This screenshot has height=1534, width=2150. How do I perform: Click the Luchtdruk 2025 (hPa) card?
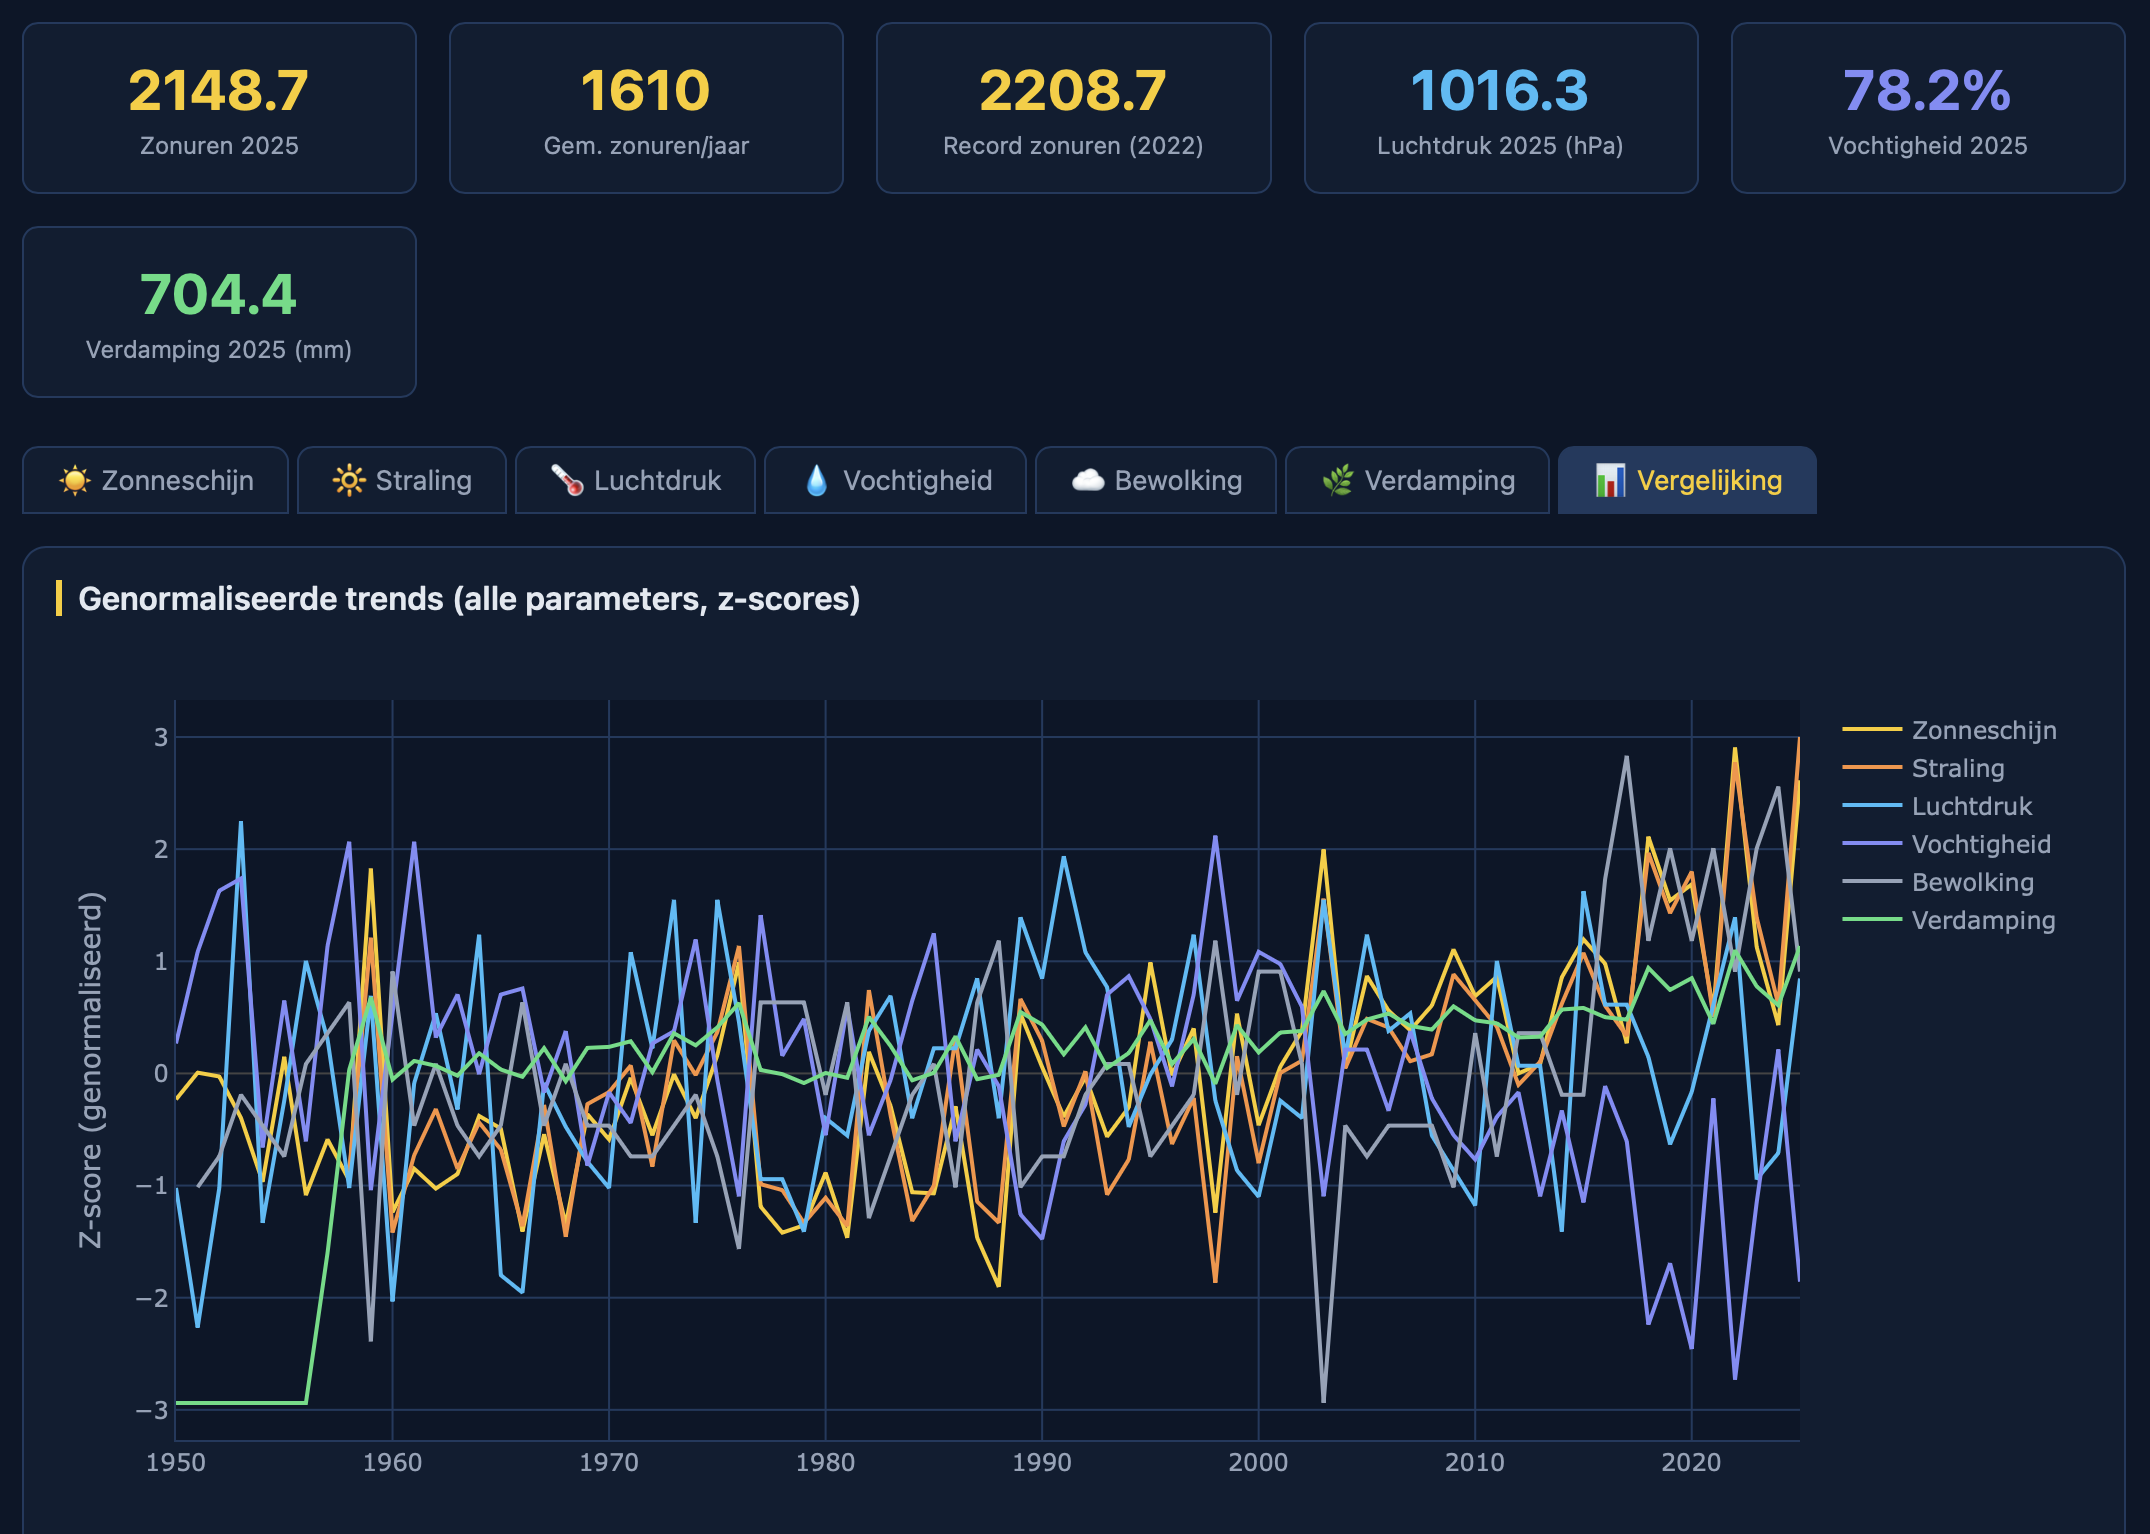click(x=1500, y=108)
